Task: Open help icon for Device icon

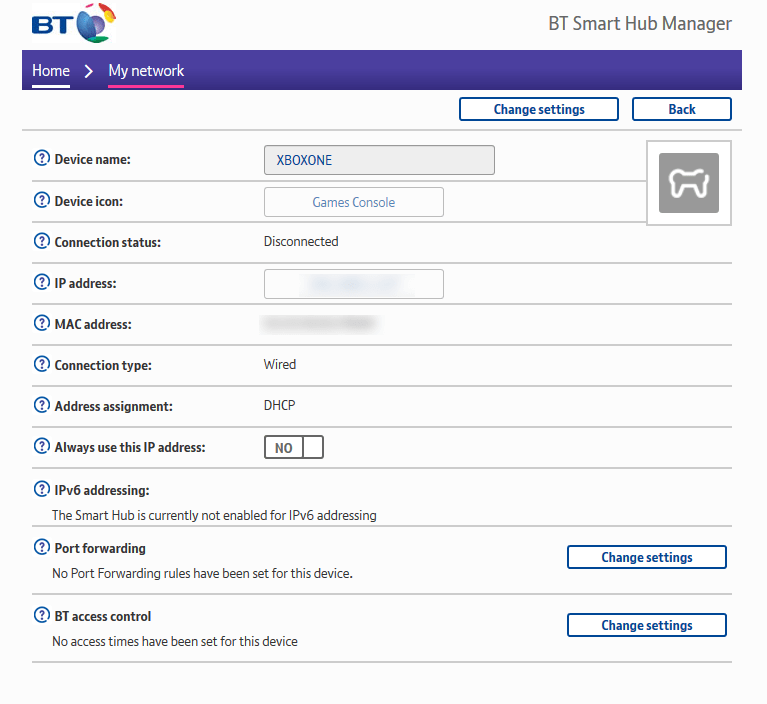Action: 42,200
